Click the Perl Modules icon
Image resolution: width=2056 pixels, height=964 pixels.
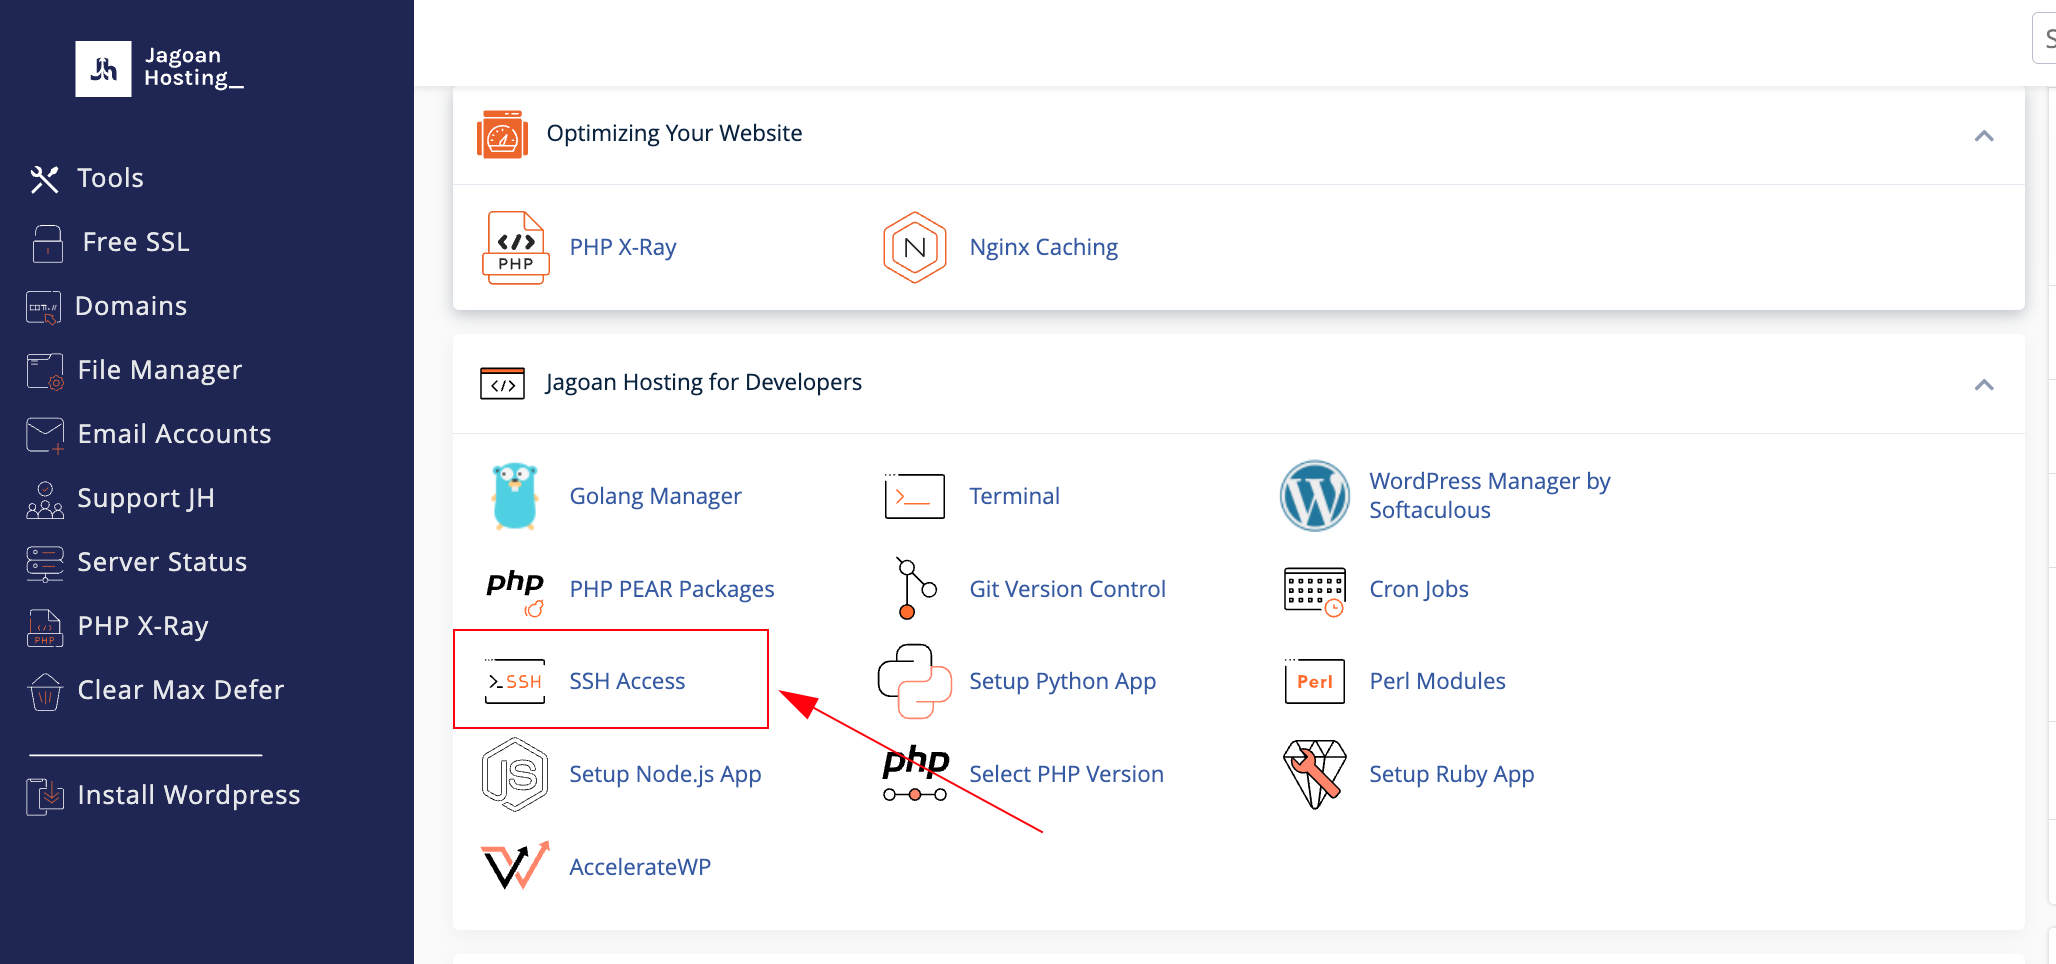pos(1314,681)
